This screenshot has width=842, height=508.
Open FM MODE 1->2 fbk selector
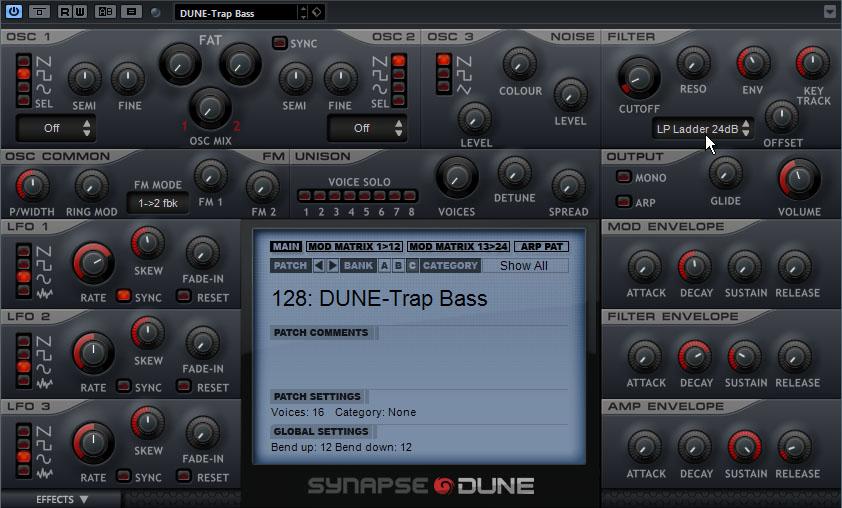pos(158,203)
